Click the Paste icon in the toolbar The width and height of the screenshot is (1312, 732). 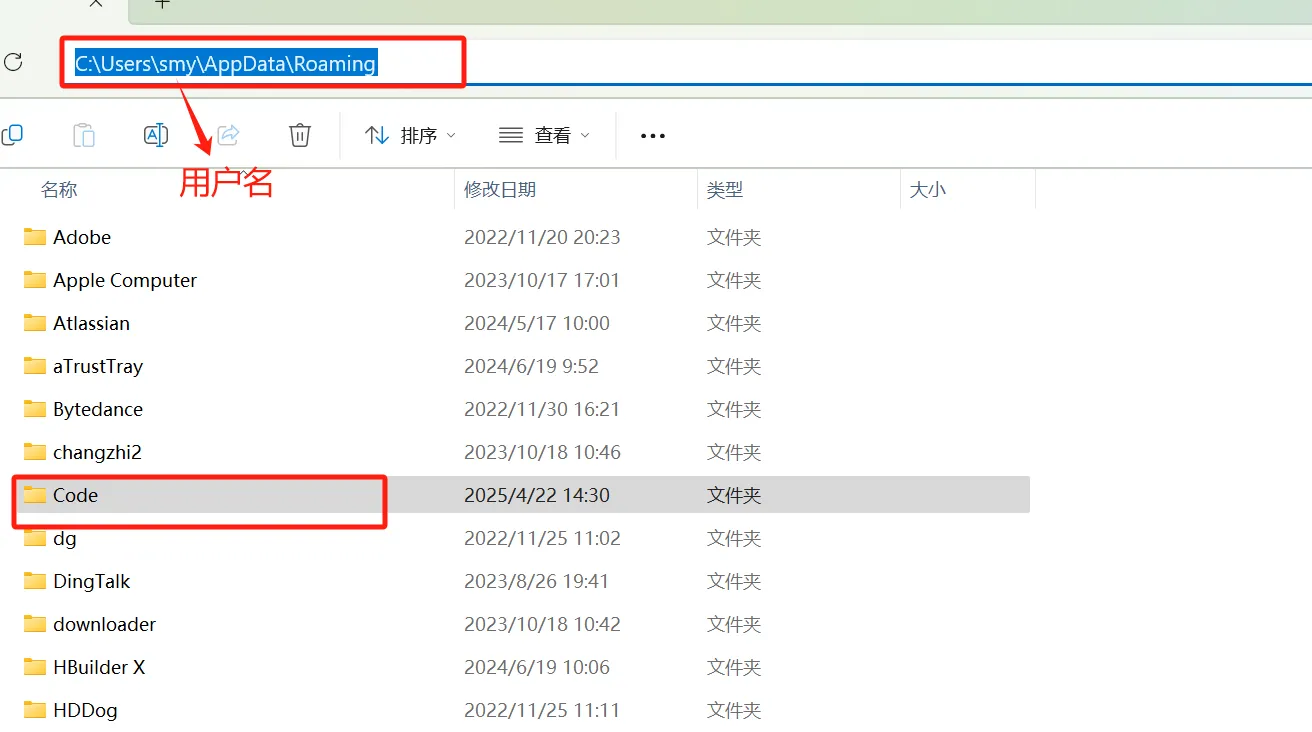[x=84, y=134]
